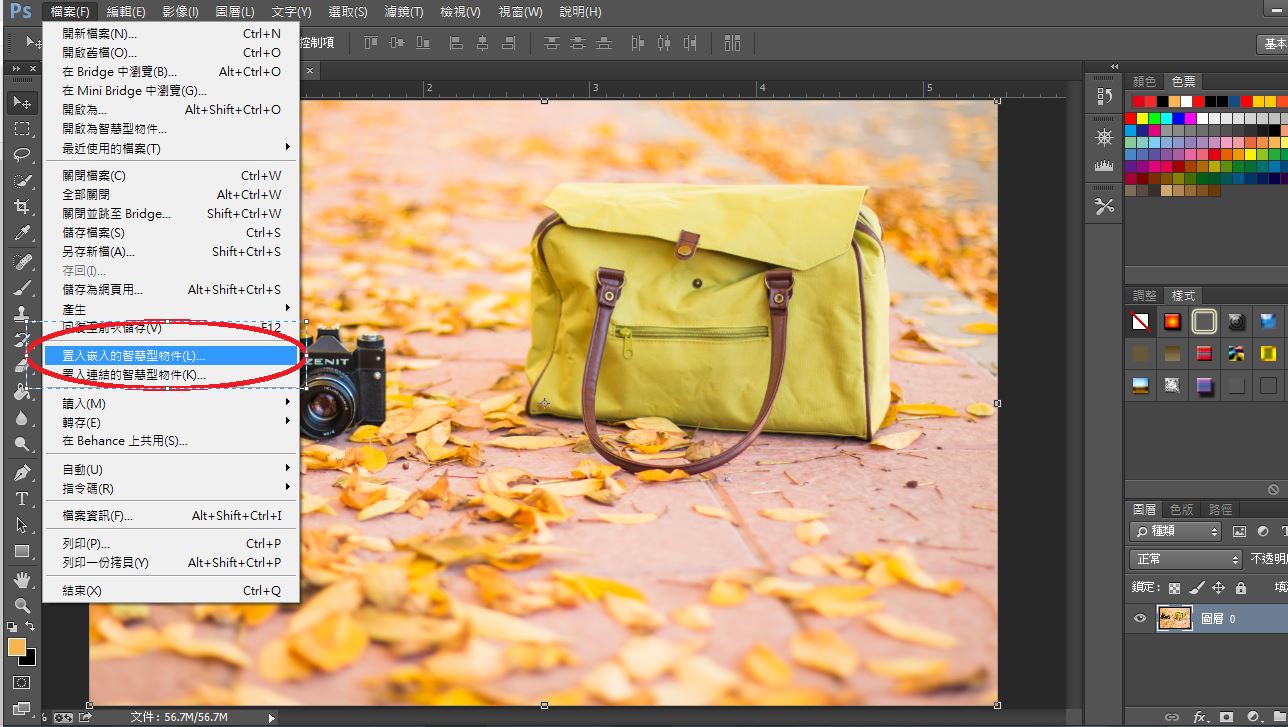Select the Lasso tool

pyautogui.click(x=22, y=155)
